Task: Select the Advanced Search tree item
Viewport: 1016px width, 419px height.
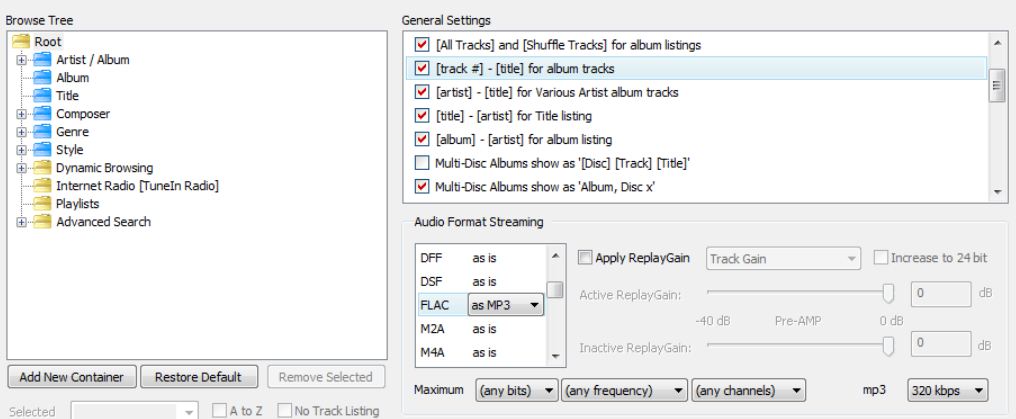Action: [x=103, y=222]
